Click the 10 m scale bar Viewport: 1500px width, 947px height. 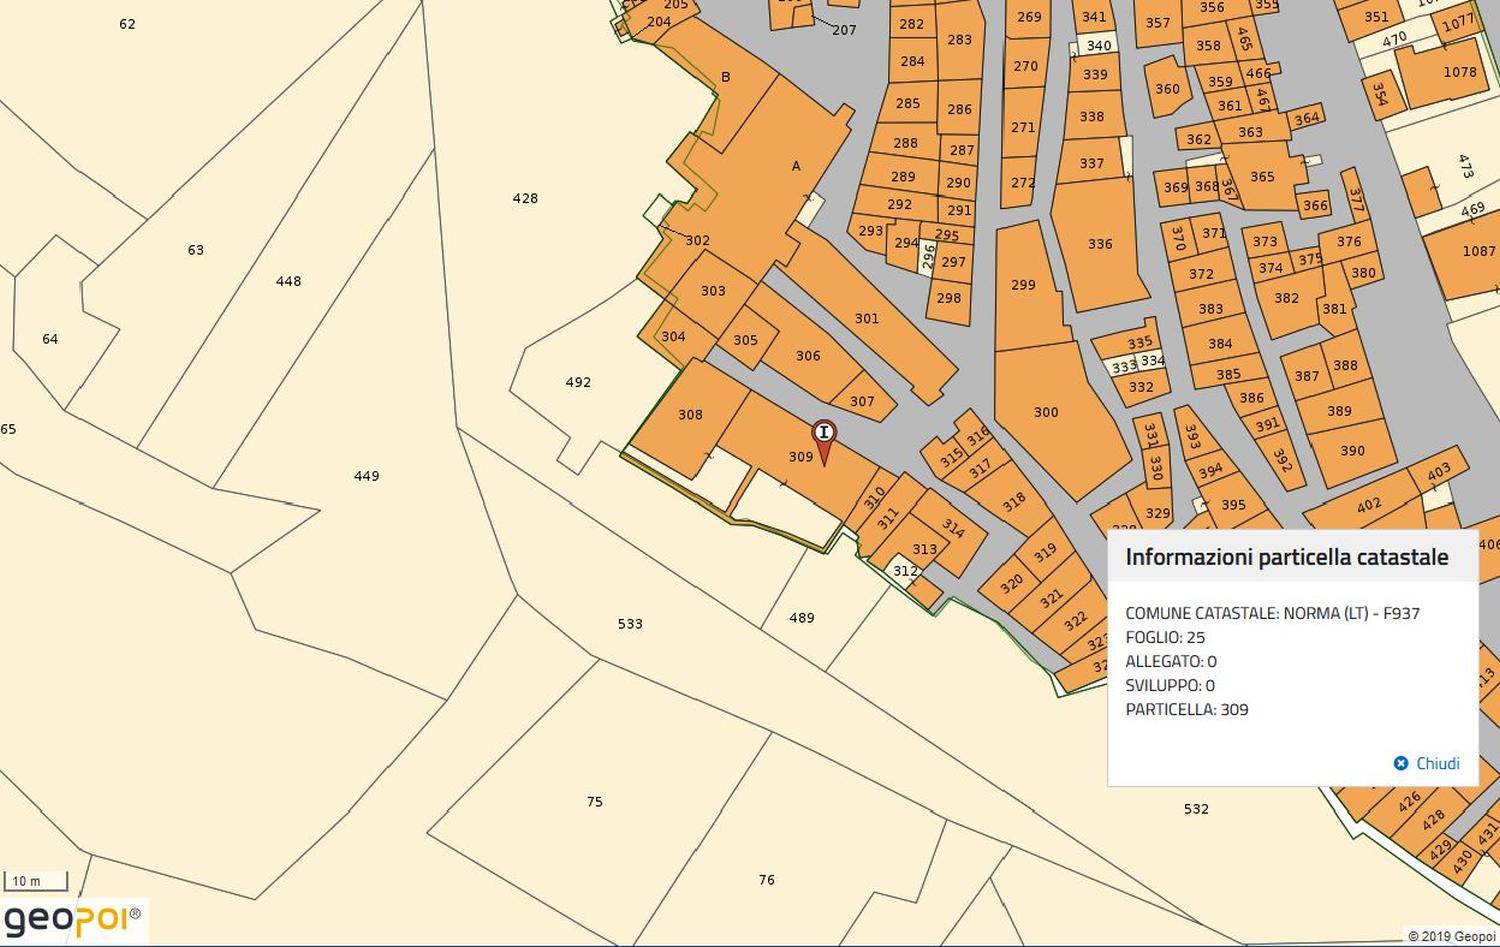click(36, 882)
